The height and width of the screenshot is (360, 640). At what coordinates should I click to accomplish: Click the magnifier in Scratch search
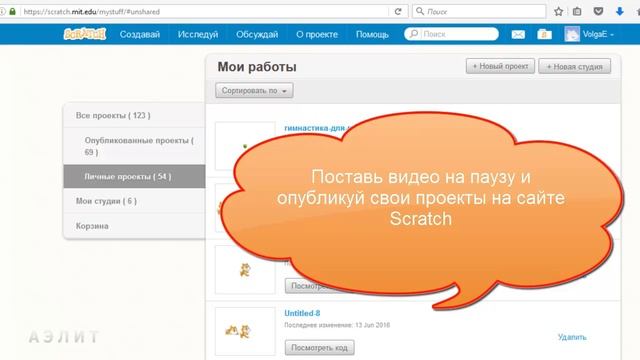pyautogui.click(x=413, y=34)
